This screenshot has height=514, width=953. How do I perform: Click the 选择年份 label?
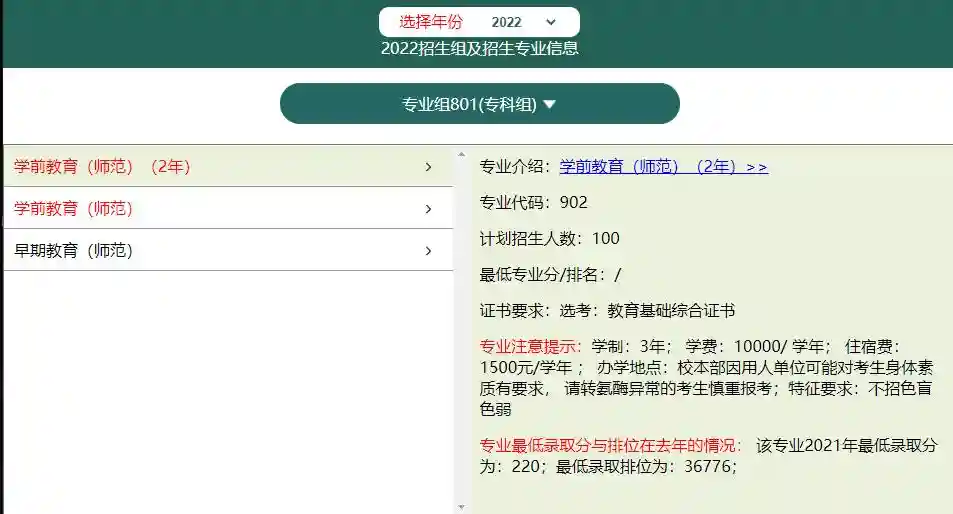click(x=430, y=22)
